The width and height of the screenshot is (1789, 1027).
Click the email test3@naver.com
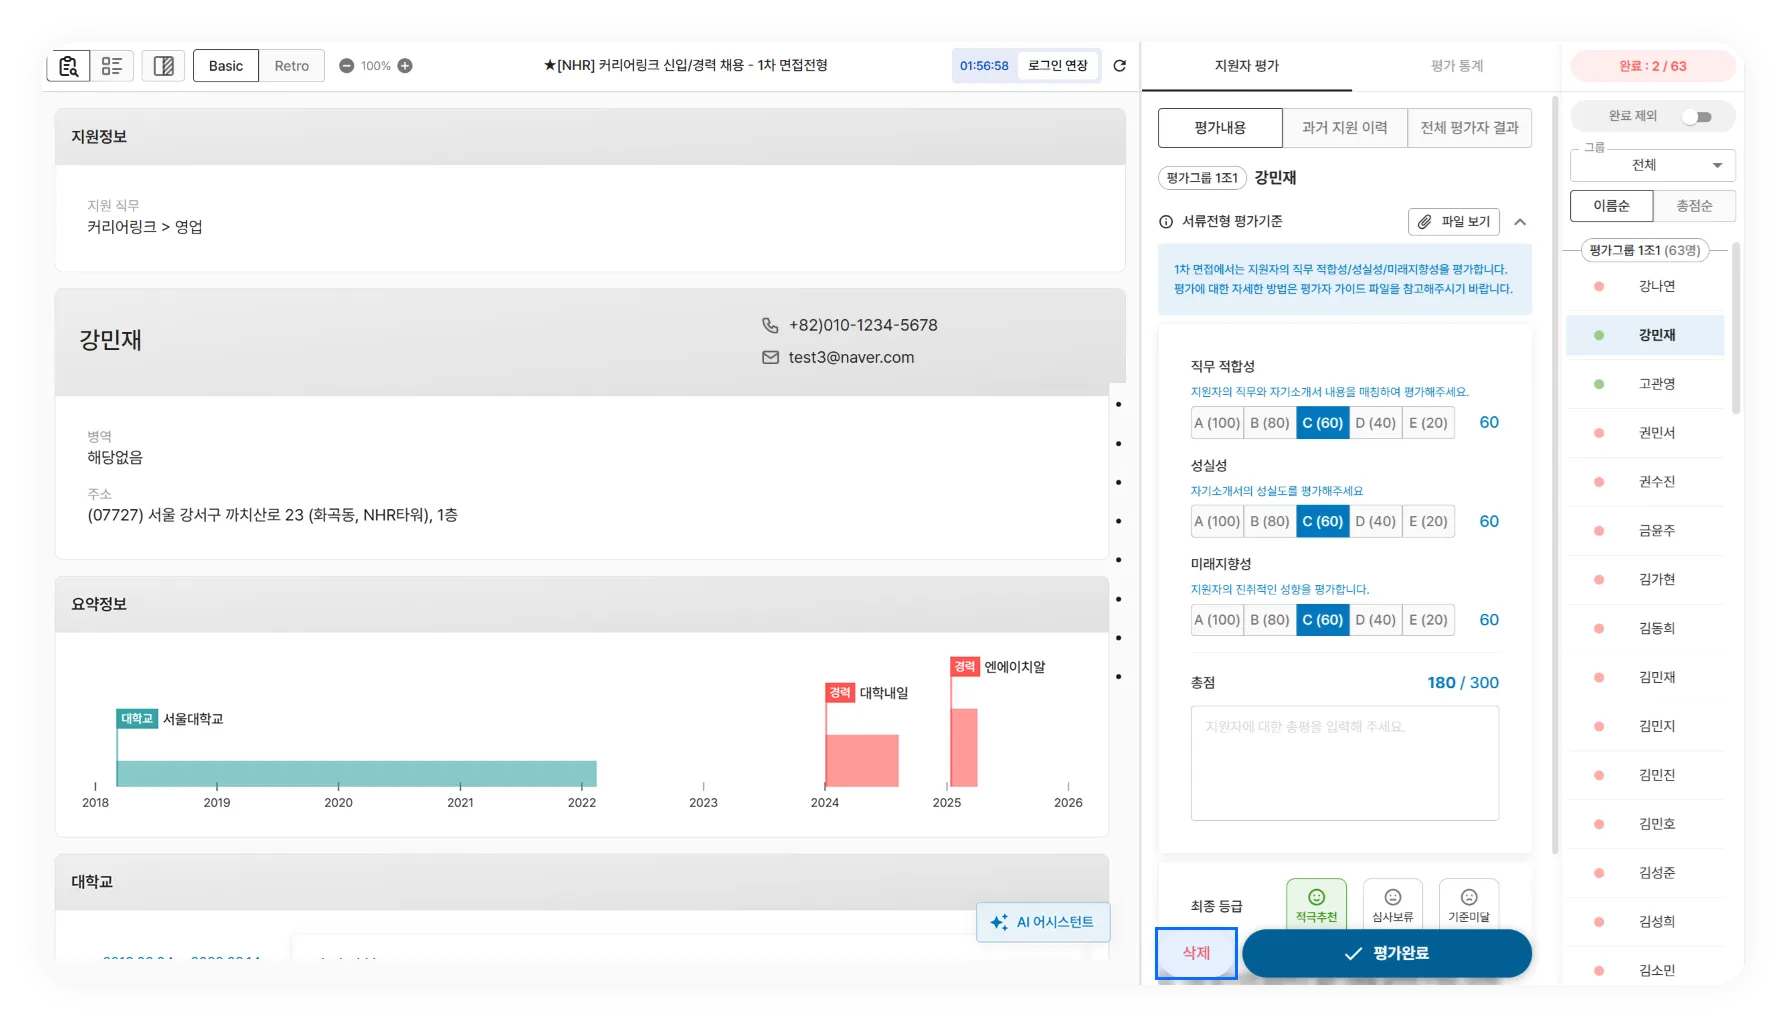point(851,358)
